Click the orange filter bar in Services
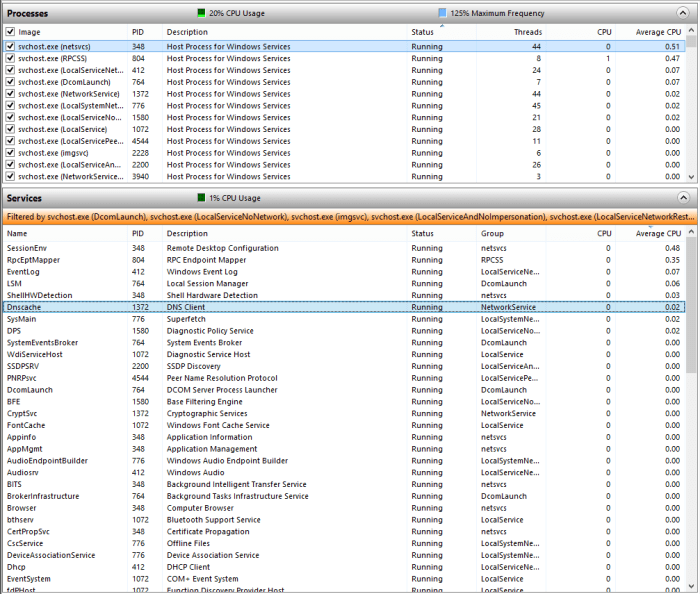 point(350,217)
